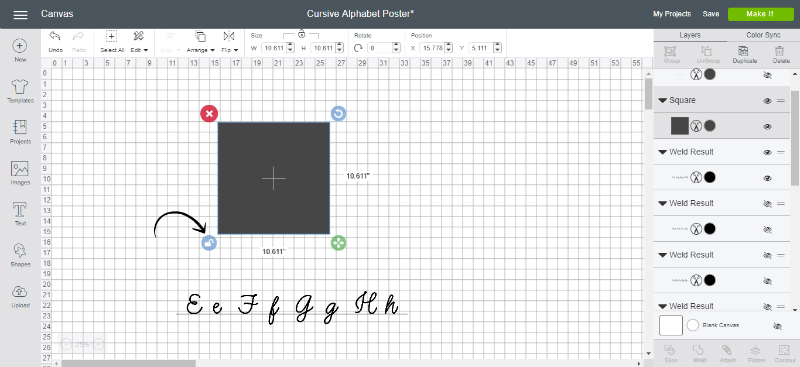Show the third Weld Result sublayer

(767, 281)
